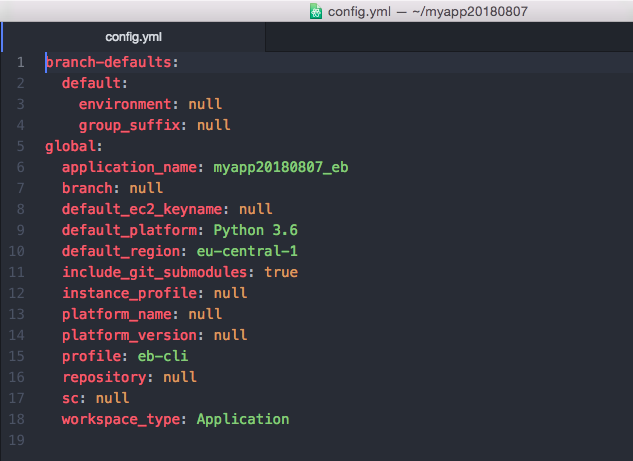Select the config.yml editor tab
Viewport: 633px width, 461px height.
pyautogui.click(x=134, y=37)
